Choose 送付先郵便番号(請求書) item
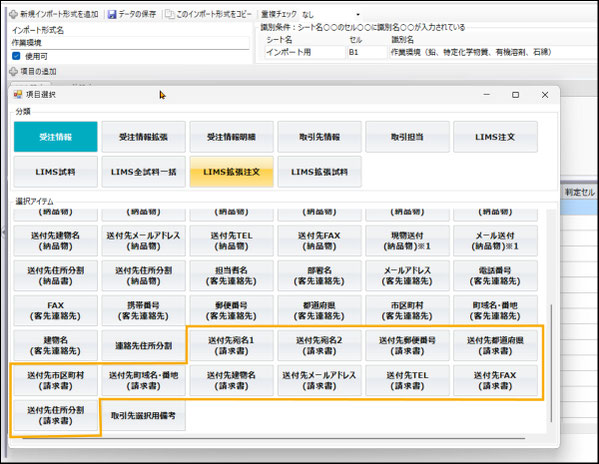 click(407, 345)
